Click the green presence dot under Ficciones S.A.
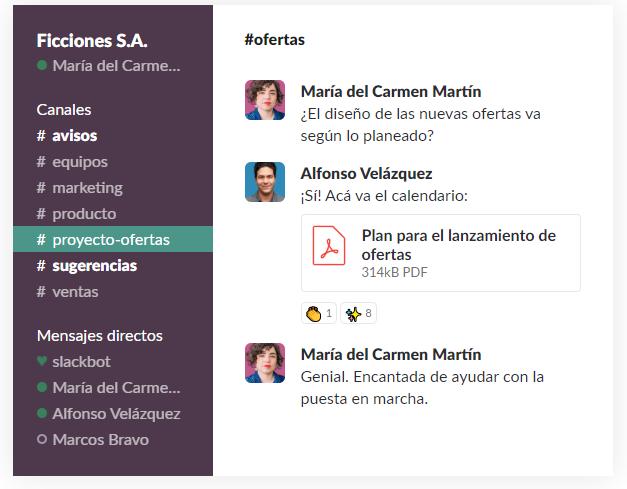This screenshot has width=627, height=489. click(x=42, y=66)
